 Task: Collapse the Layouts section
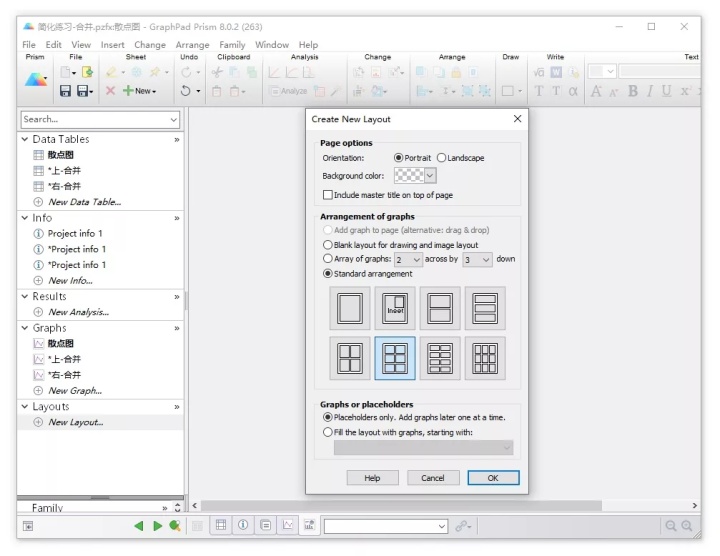(x=25, y=406)
